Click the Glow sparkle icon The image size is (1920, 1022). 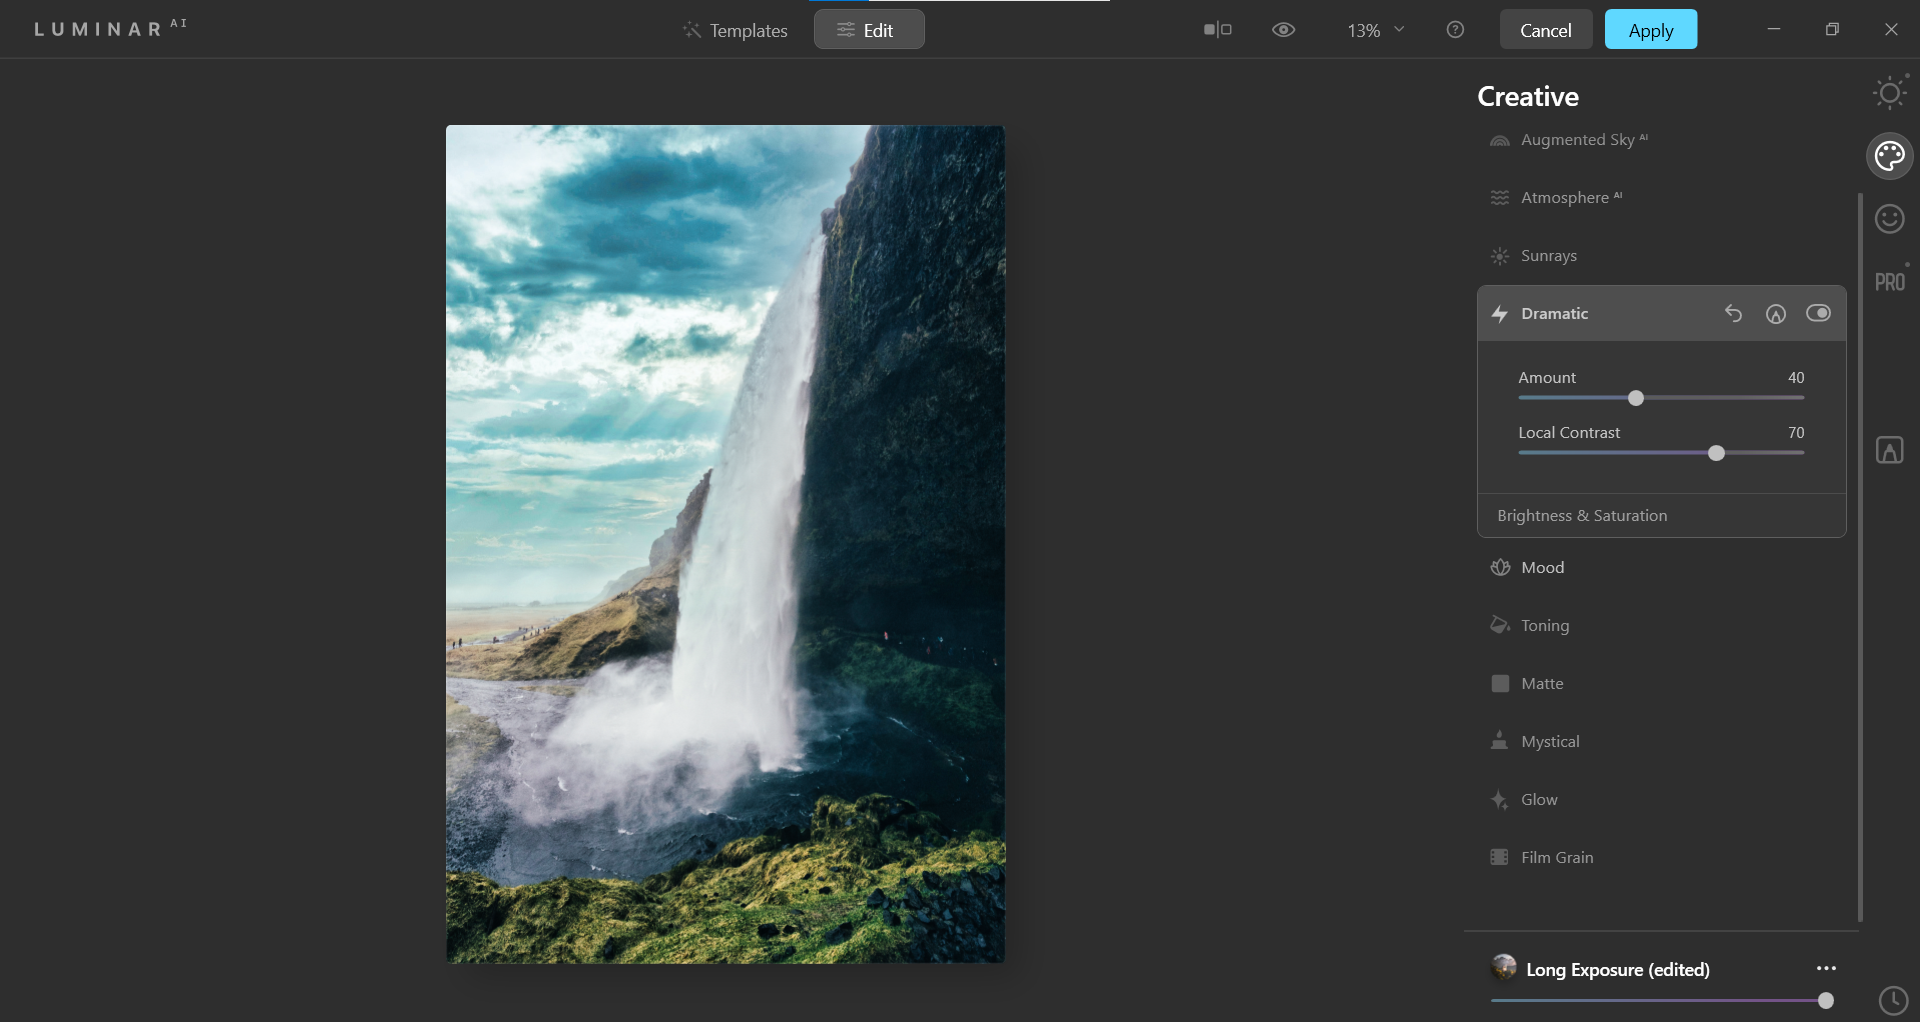1499,800
